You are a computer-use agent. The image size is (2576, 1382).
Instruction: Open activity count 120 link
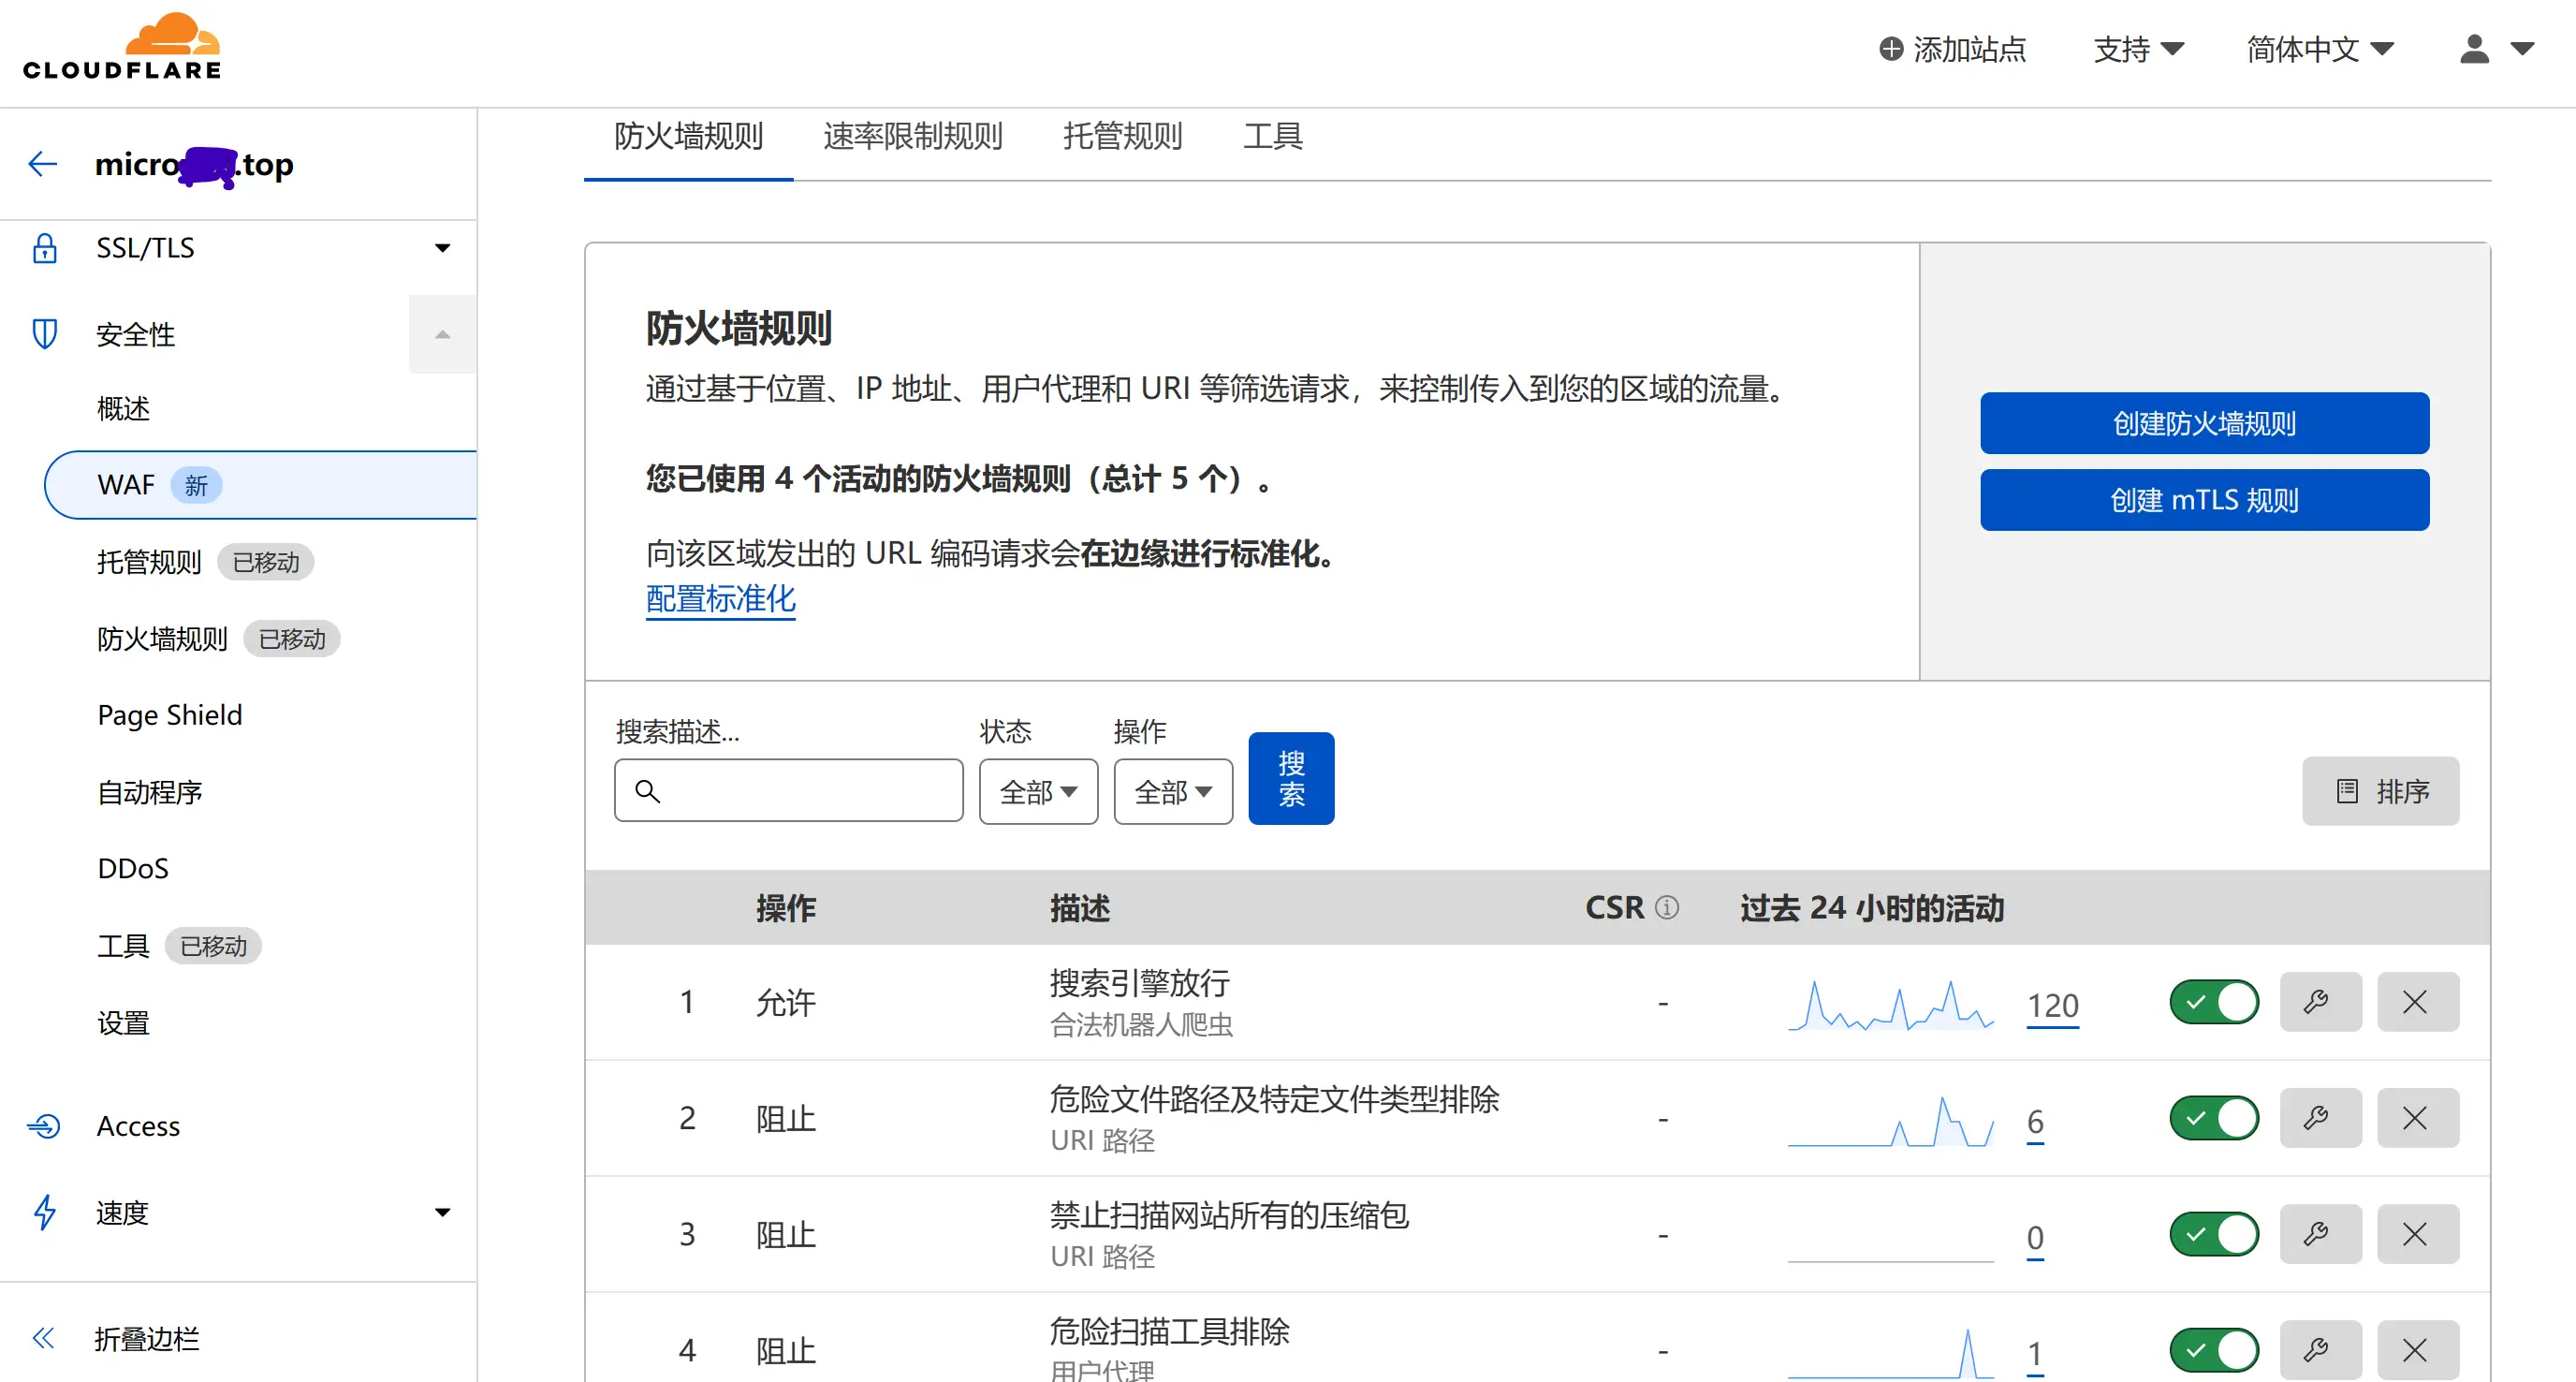(x=2052, y=1005)
